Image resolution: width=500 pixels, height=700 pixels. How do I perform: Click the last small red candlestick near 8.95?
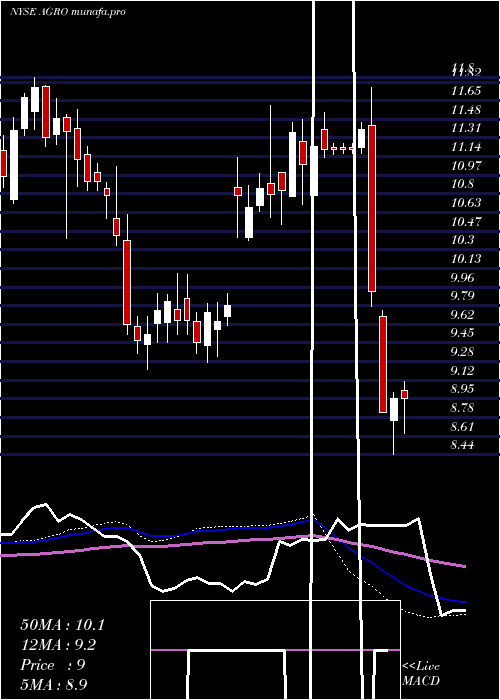click(404, 394)
